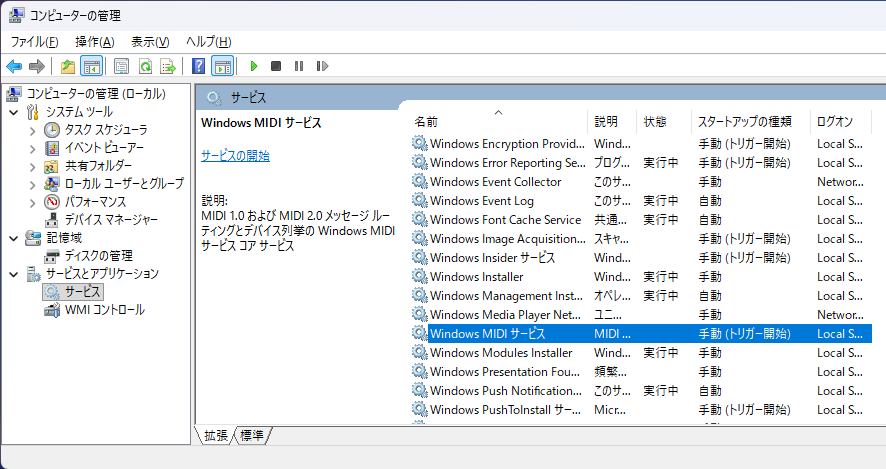Screen dimensions: 886x469
Task: Open the 操作(A) menu
Action: coord(94,41)
